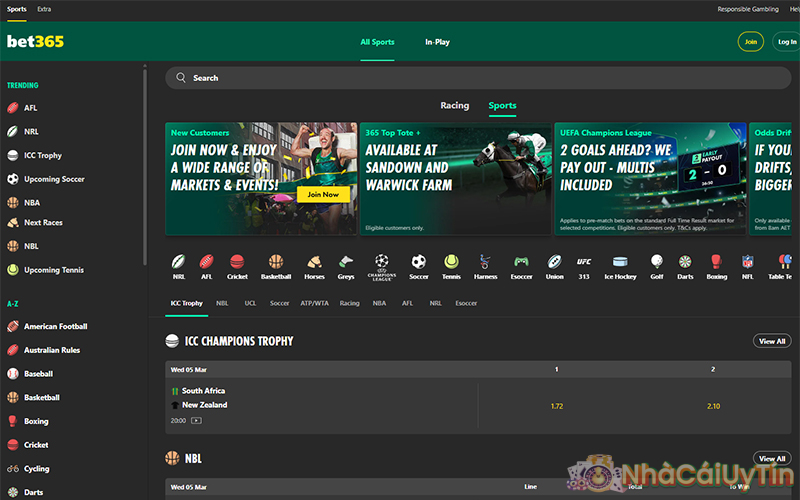Select the Ice Hockey icon
The height and width of the screenshot is (500, 800).
(x=620, y=262)
